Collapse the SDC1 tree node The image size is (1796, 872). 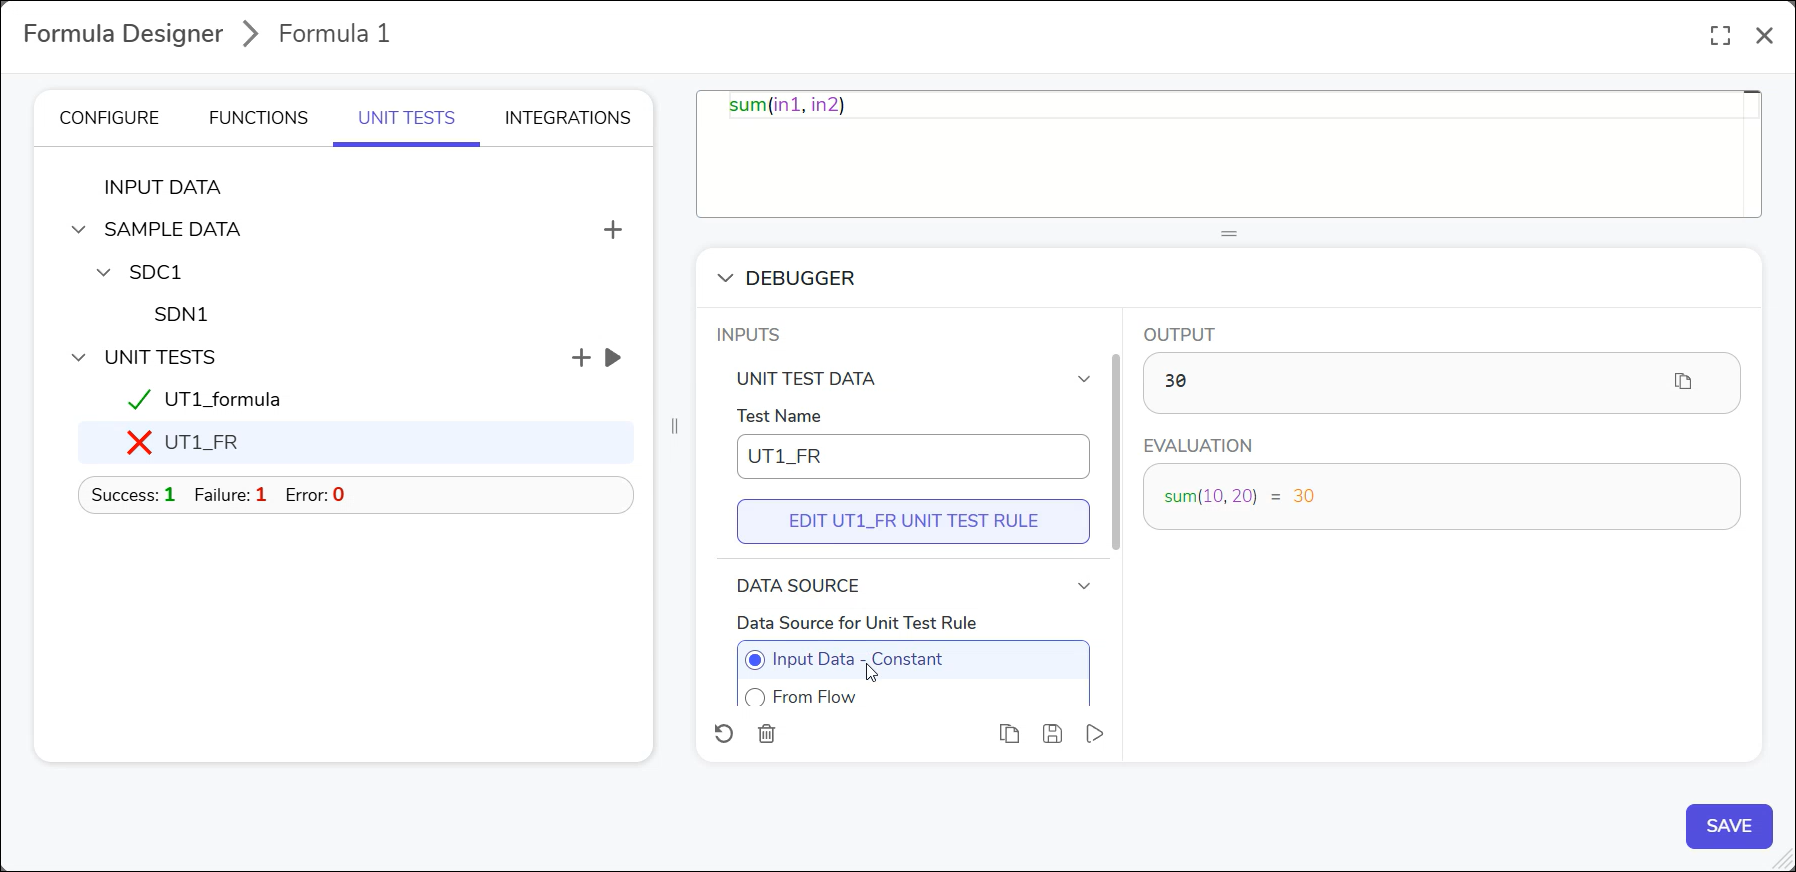[104, 272]
